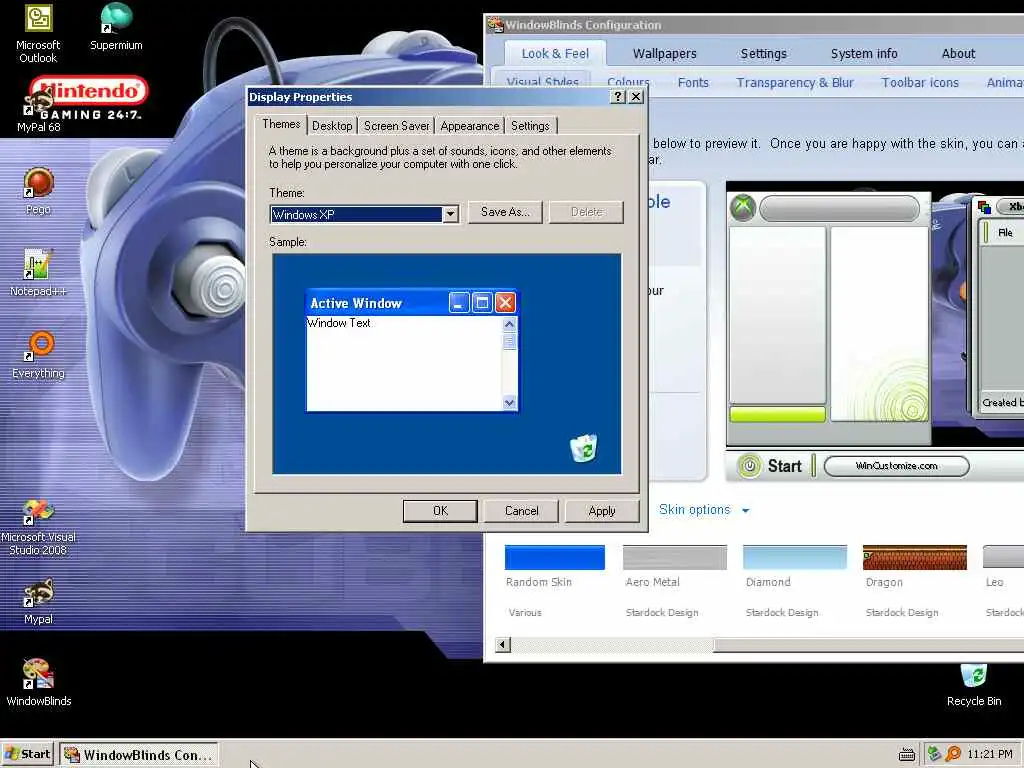Click the WindowBlinds Con... taskbar button
The height and width of the screenshot is (768, 1024).
pos(138,755)
